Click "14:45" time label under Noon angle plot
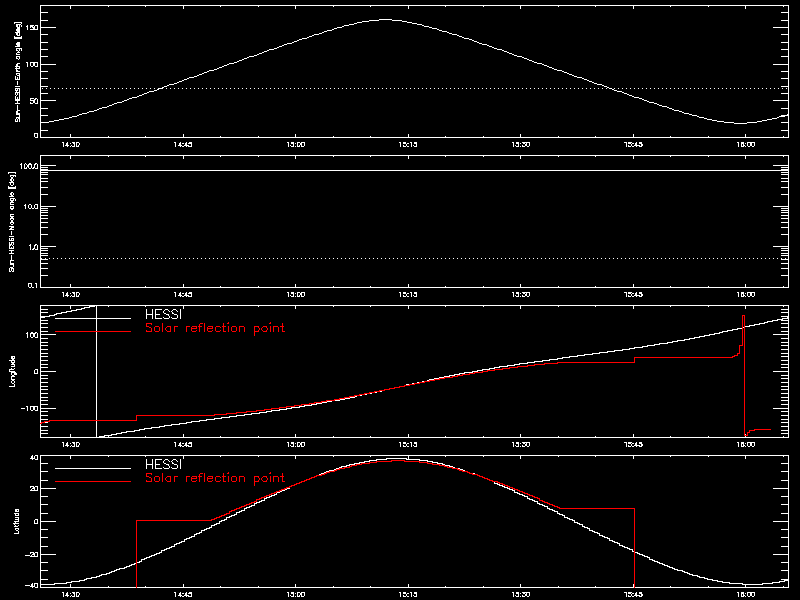This screenshot has width=800, height=600. 183,295
